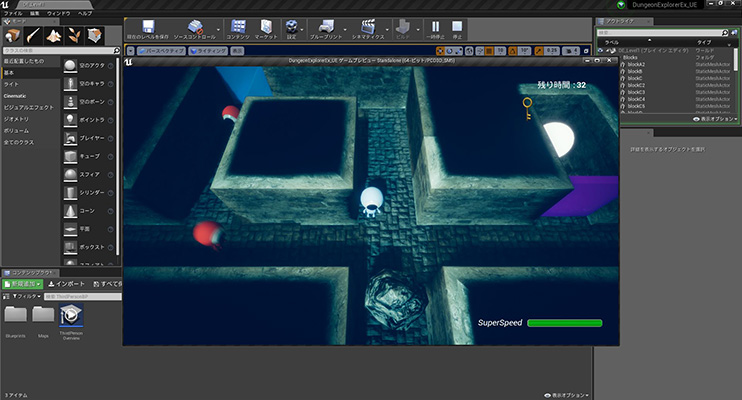The width and height of the screenshot is (742, 400).
Task: Open the Add New (新規追加) dropdown
Action: pos(22,284)
